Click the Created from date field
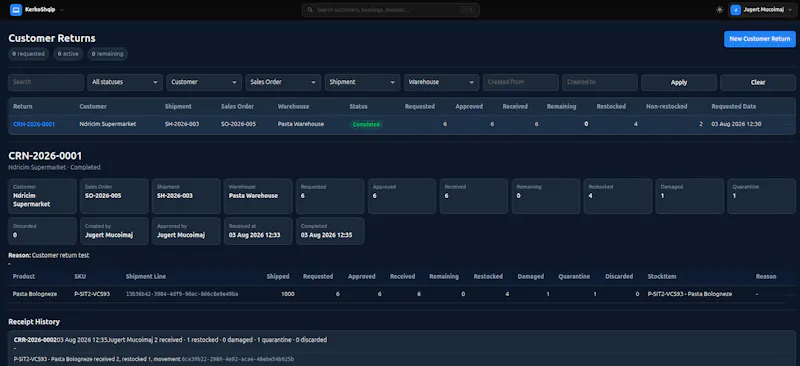 pyautogui.click(x=521, y=82)
